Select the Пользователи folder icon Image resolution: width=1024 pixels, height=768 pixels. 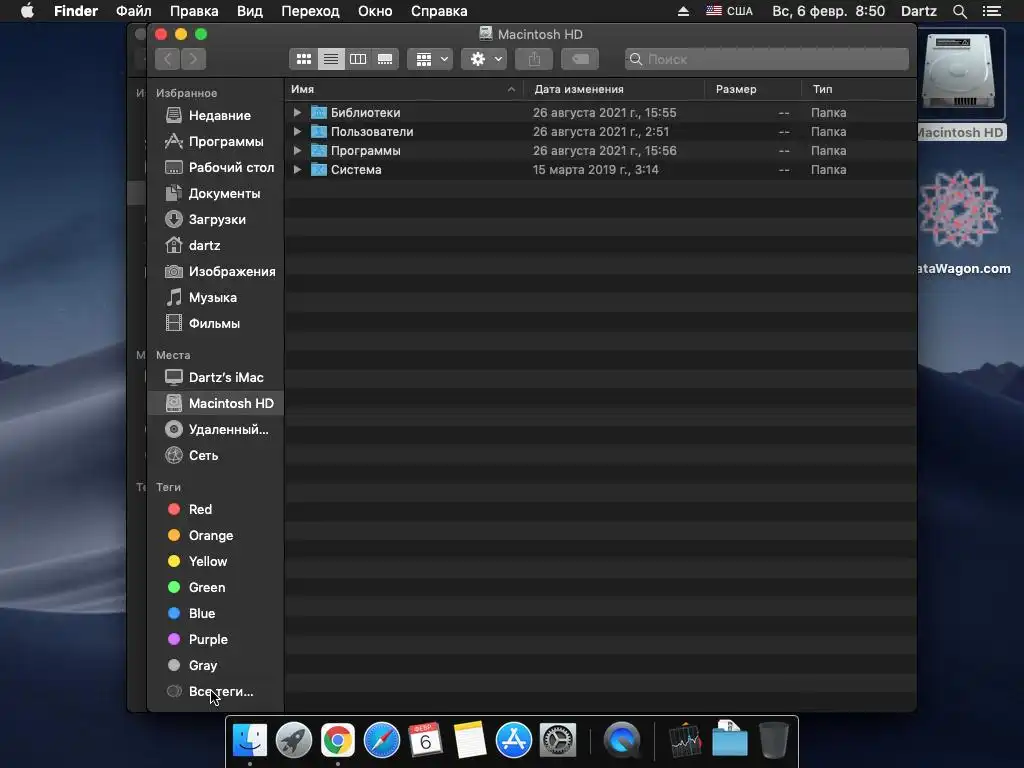tap(319, 131)
